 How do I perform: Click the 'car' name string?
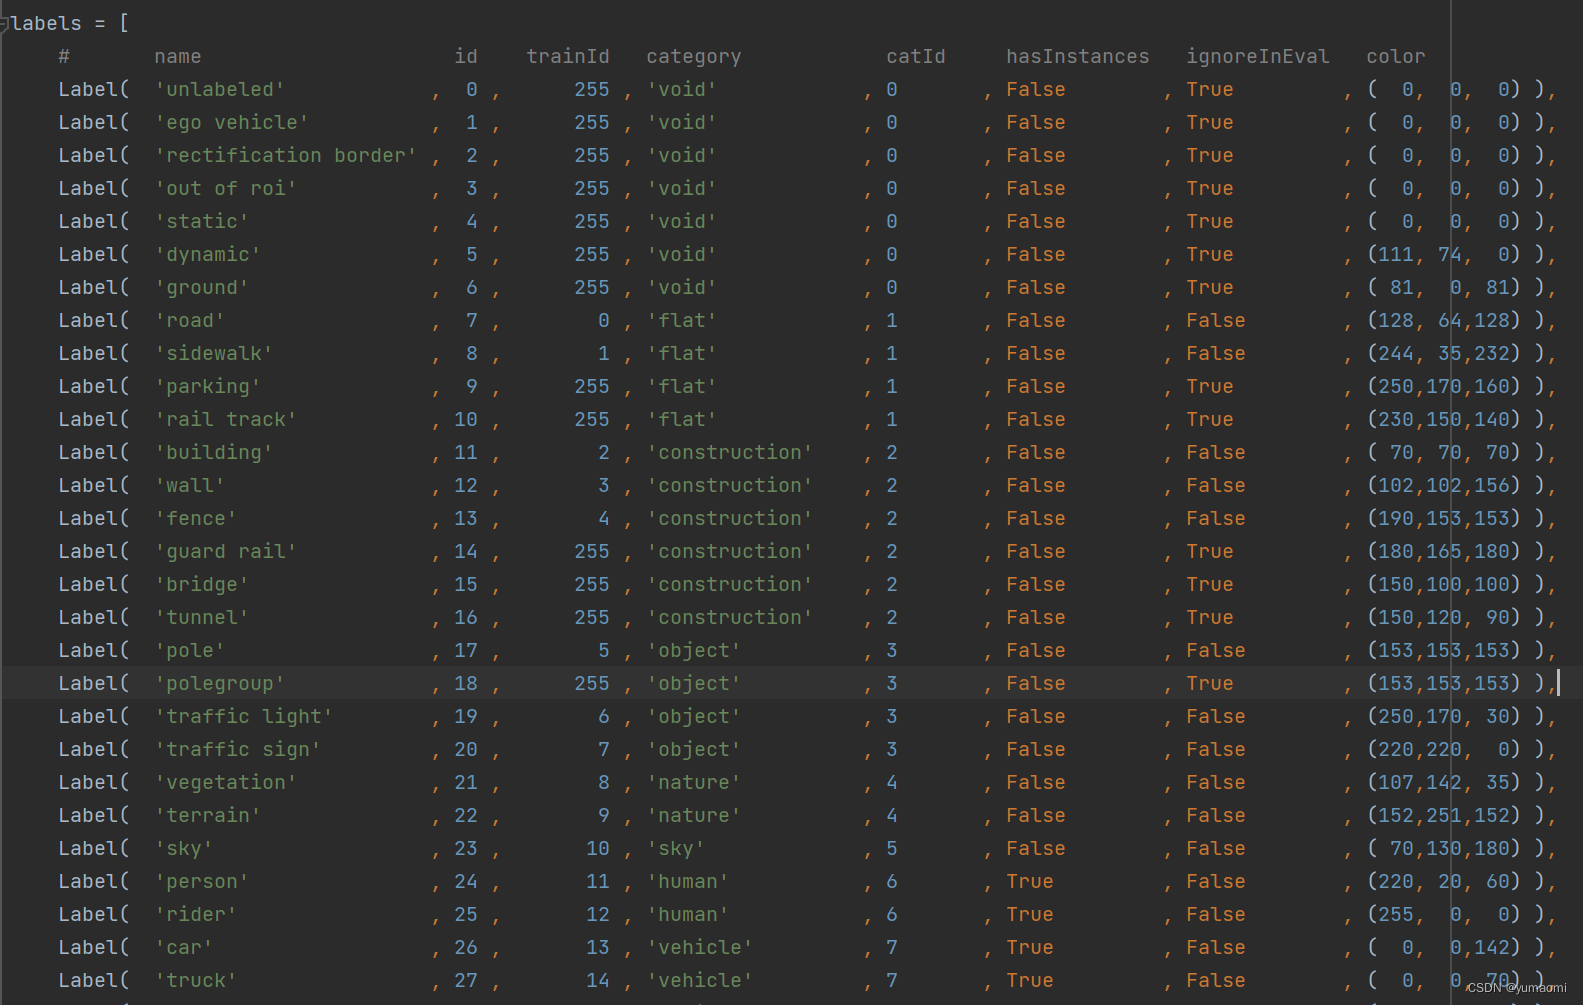tap(184, 948)
